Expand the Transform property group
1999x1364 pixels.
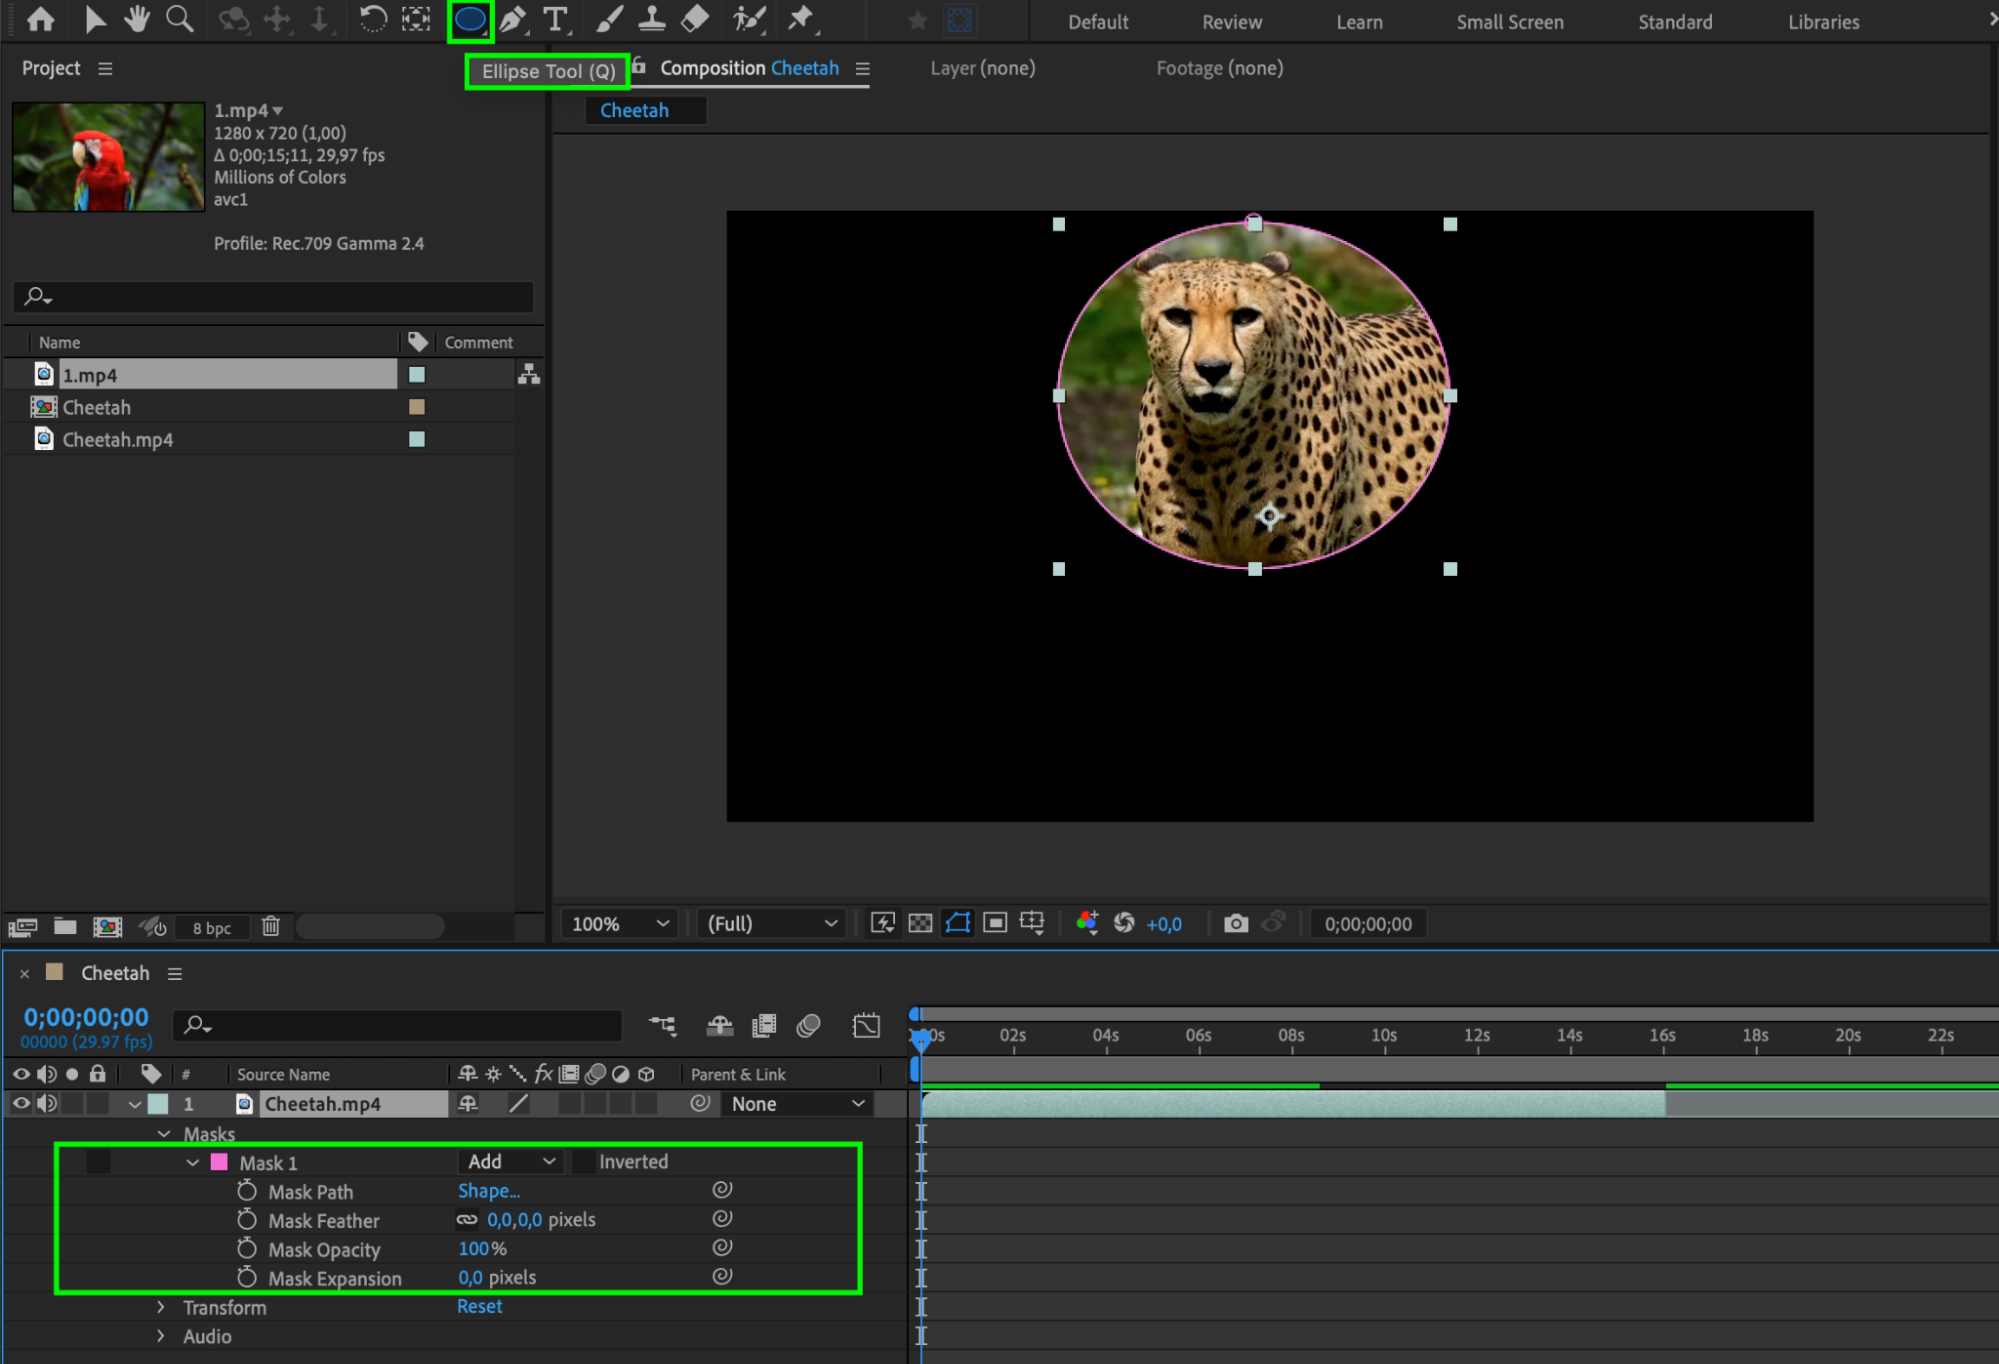(x=161, y=1306)
